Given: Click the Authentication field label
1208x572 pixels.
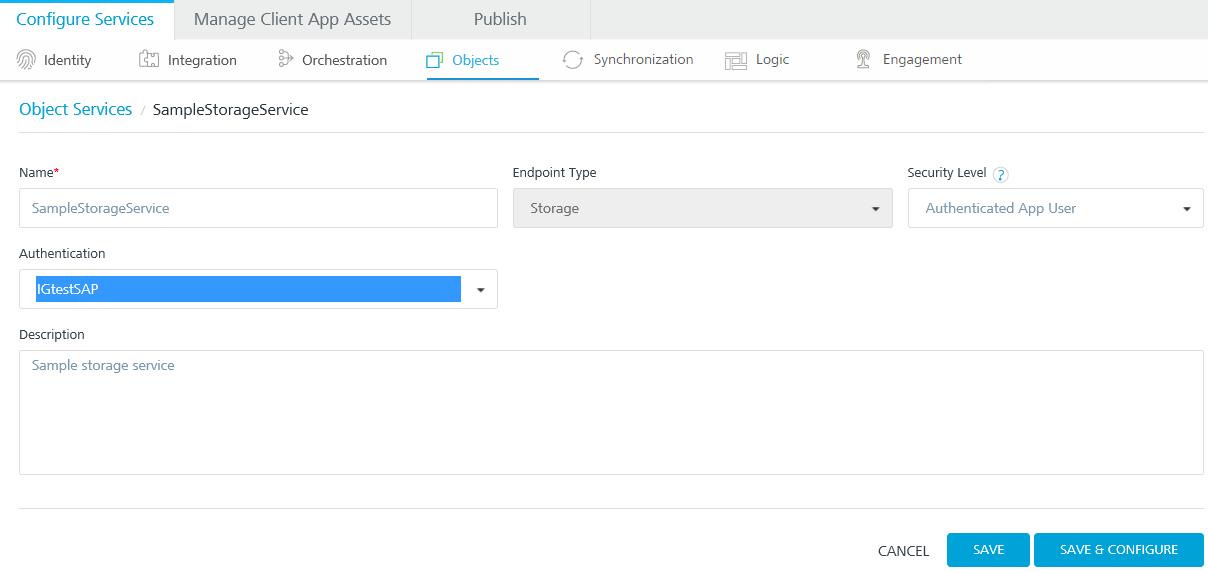Looking at the screenshot, I should 62,254.
